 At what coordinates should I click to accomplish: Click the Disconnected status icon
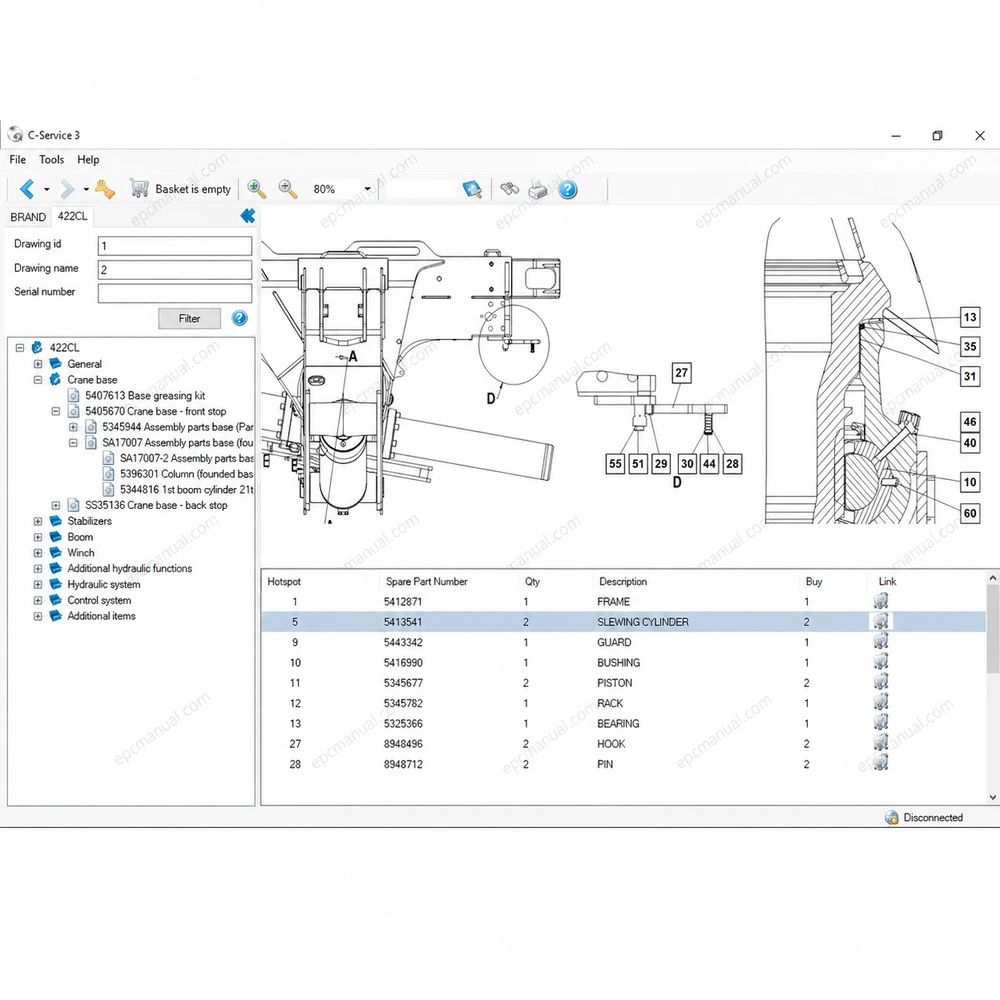pyautogui.click(x=892, y=818)
